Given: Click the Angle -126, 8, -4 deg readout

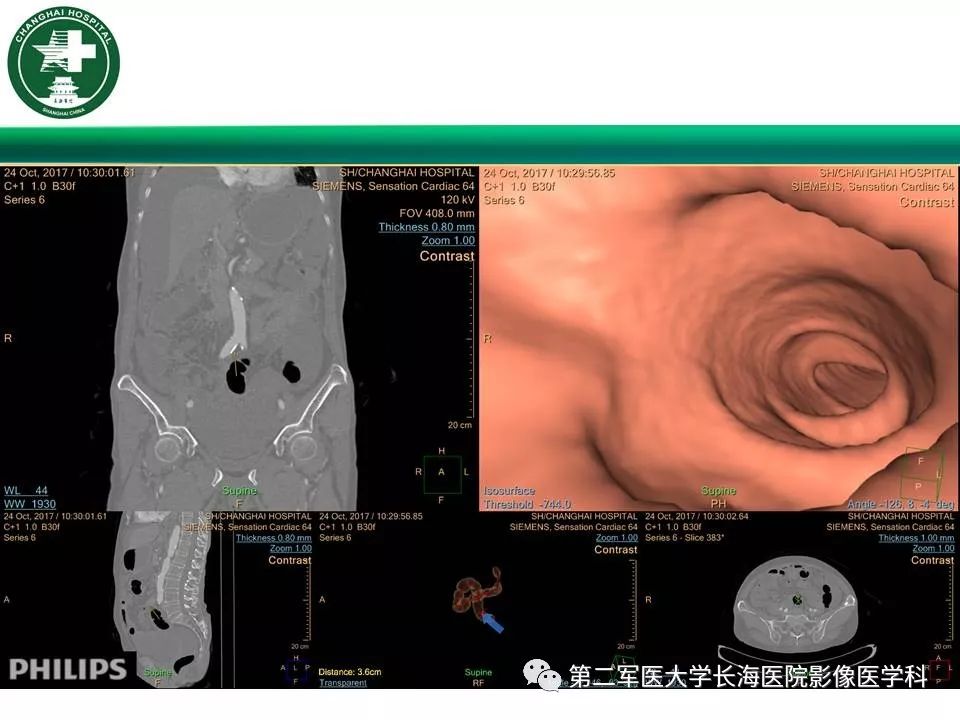Looking at the screenshot, I should pos(901,504).
